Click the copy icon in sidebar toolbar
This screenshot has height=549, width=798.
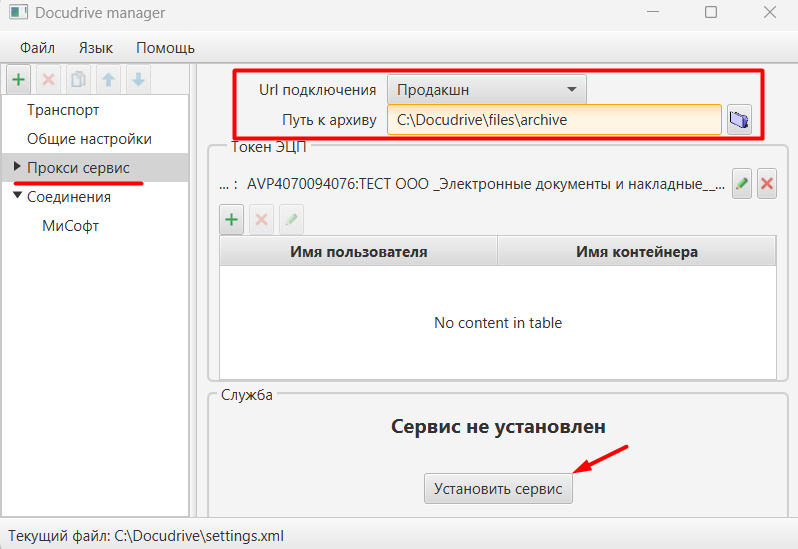(x=78, y=79)
